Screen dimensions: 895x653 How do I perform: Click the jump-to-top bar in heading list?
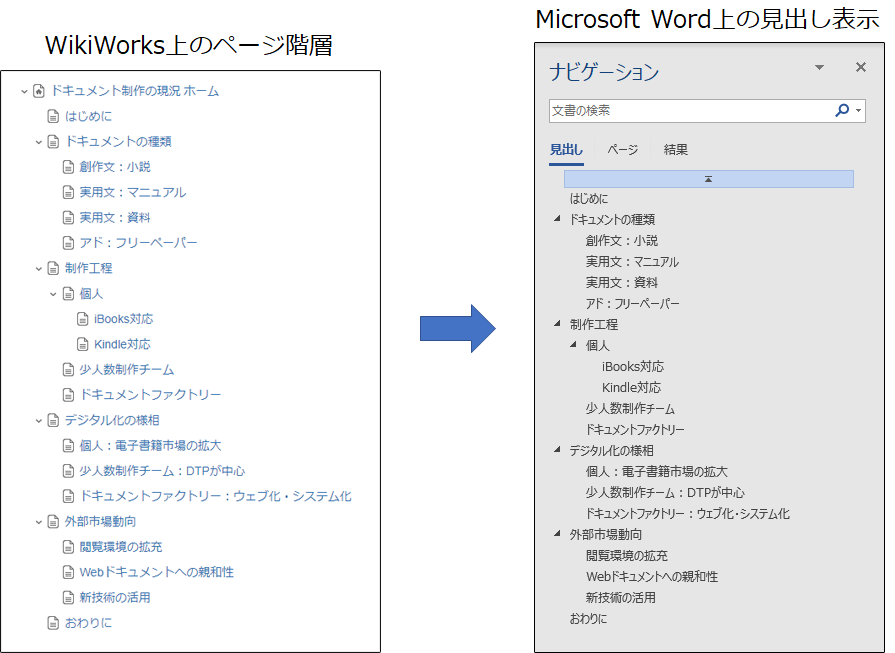point(708,179)
